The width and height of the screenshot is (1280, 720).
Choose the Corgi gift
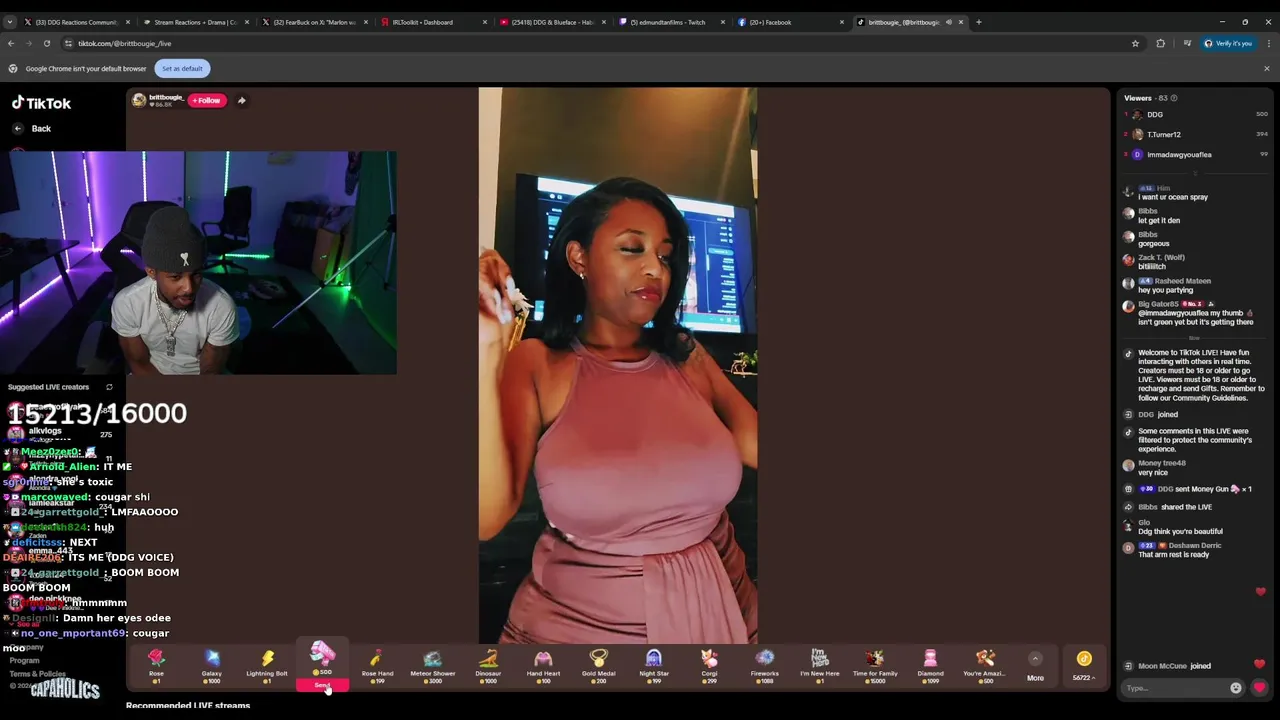click(709, 664)
